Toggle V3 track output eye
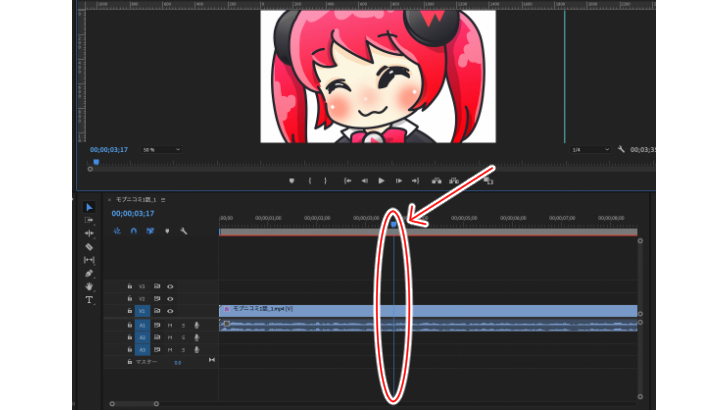Screen dimensions: 728x410 170,286
